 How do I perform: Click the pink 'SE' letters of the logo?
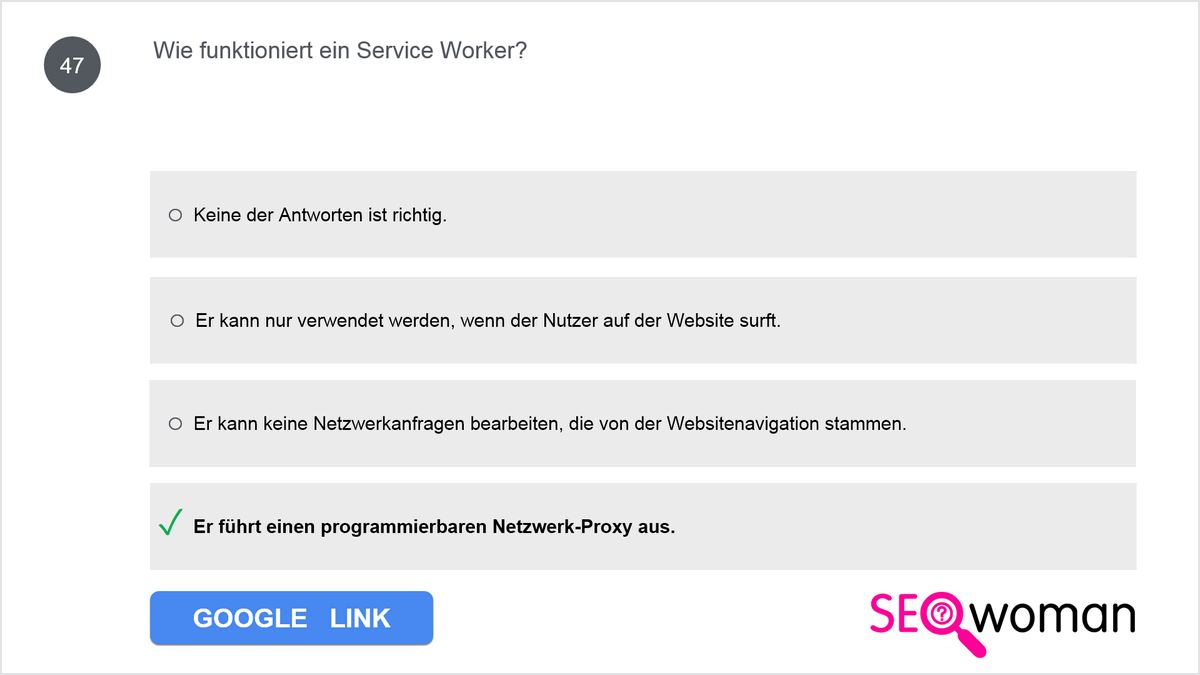[x=895, y=614]
